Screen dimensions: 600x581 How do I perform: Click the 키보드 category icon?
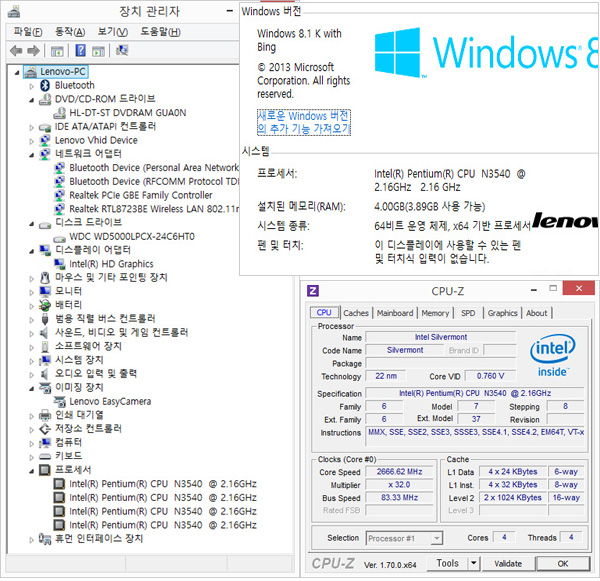point(45,456)
